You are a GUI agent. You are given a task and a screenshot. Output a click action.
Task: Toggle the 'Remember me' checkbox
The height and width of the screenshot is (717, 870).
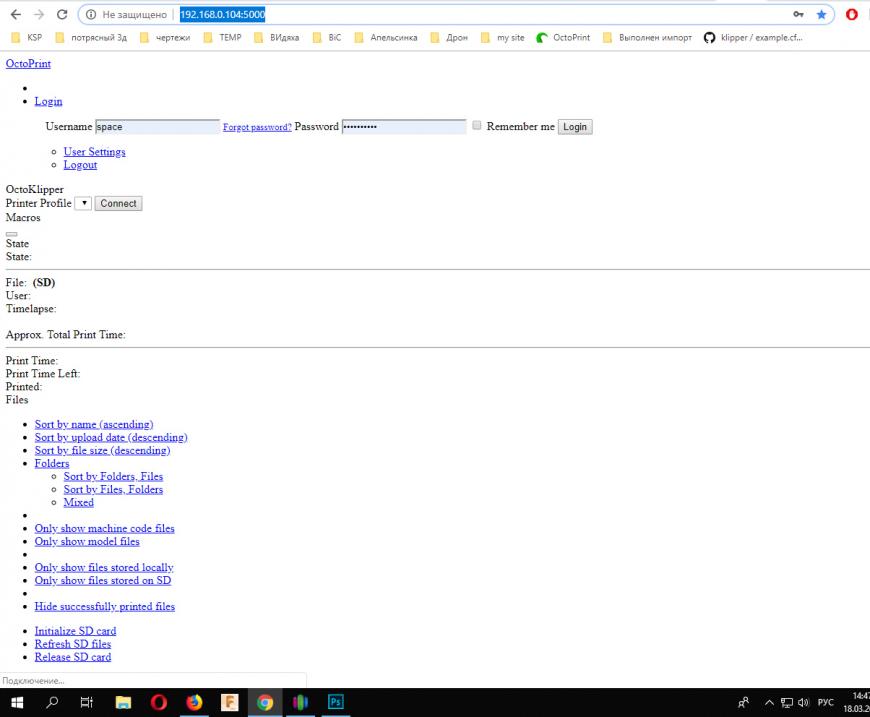pos(477,125)
